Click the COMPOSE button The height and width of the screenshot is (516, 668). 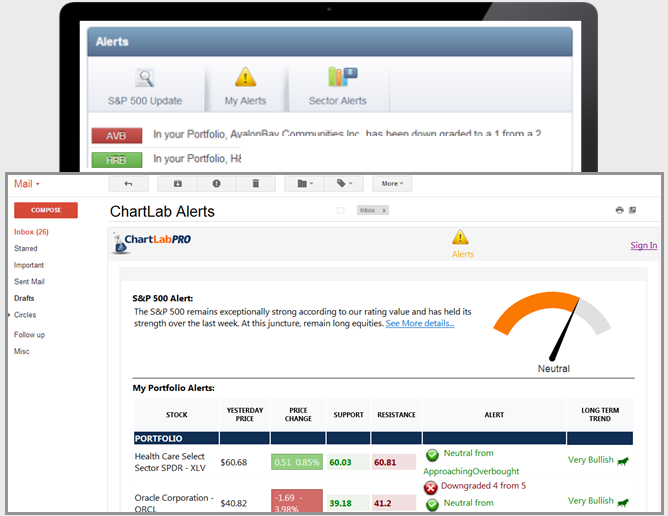pos(46,210)
